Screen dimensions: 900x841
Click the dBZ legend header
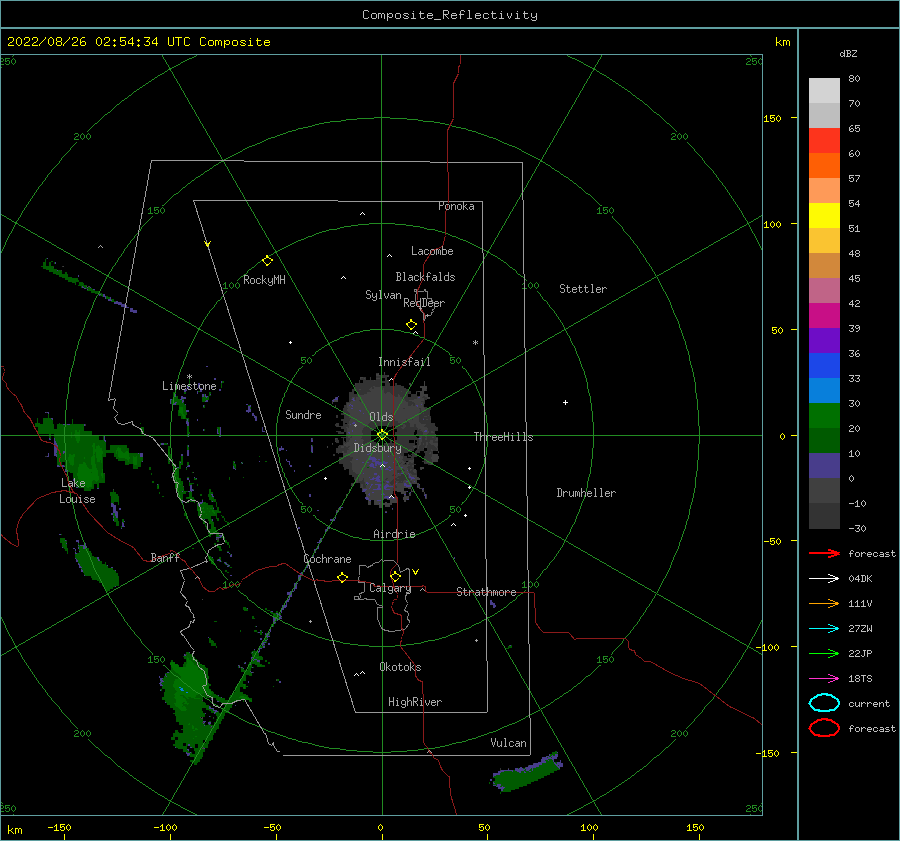pos(848,53)
